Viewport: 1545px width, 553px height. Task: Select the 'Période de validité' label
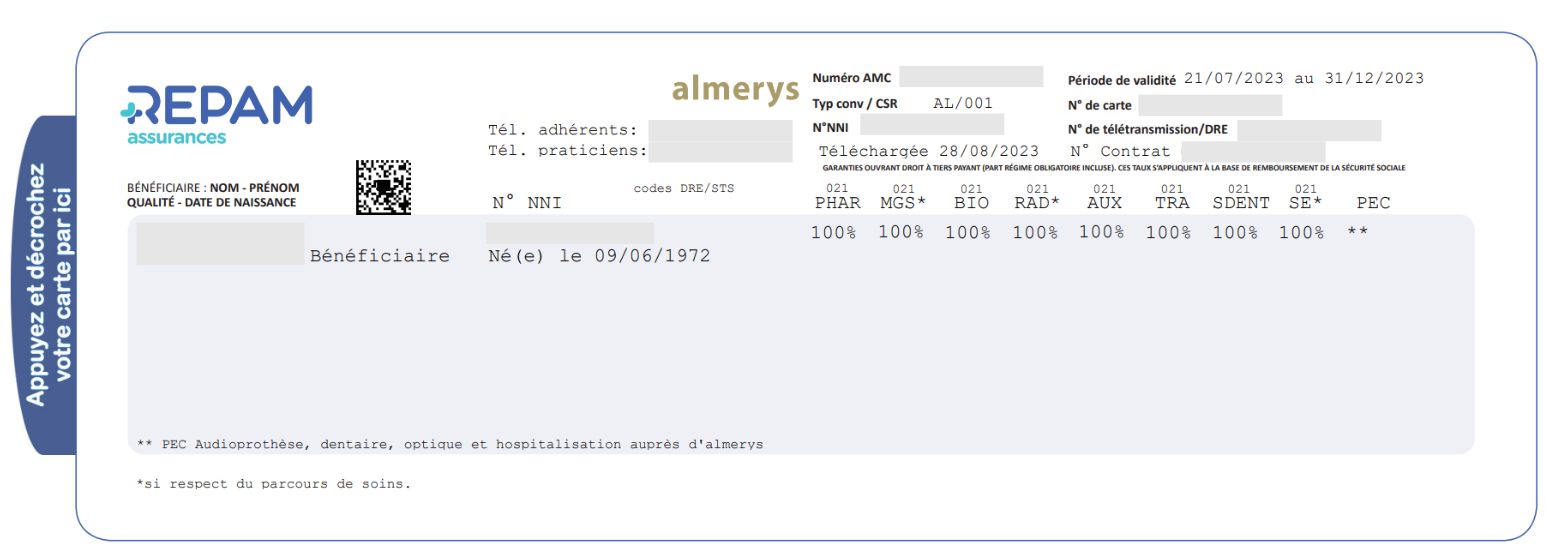(x=1121, y=79)
